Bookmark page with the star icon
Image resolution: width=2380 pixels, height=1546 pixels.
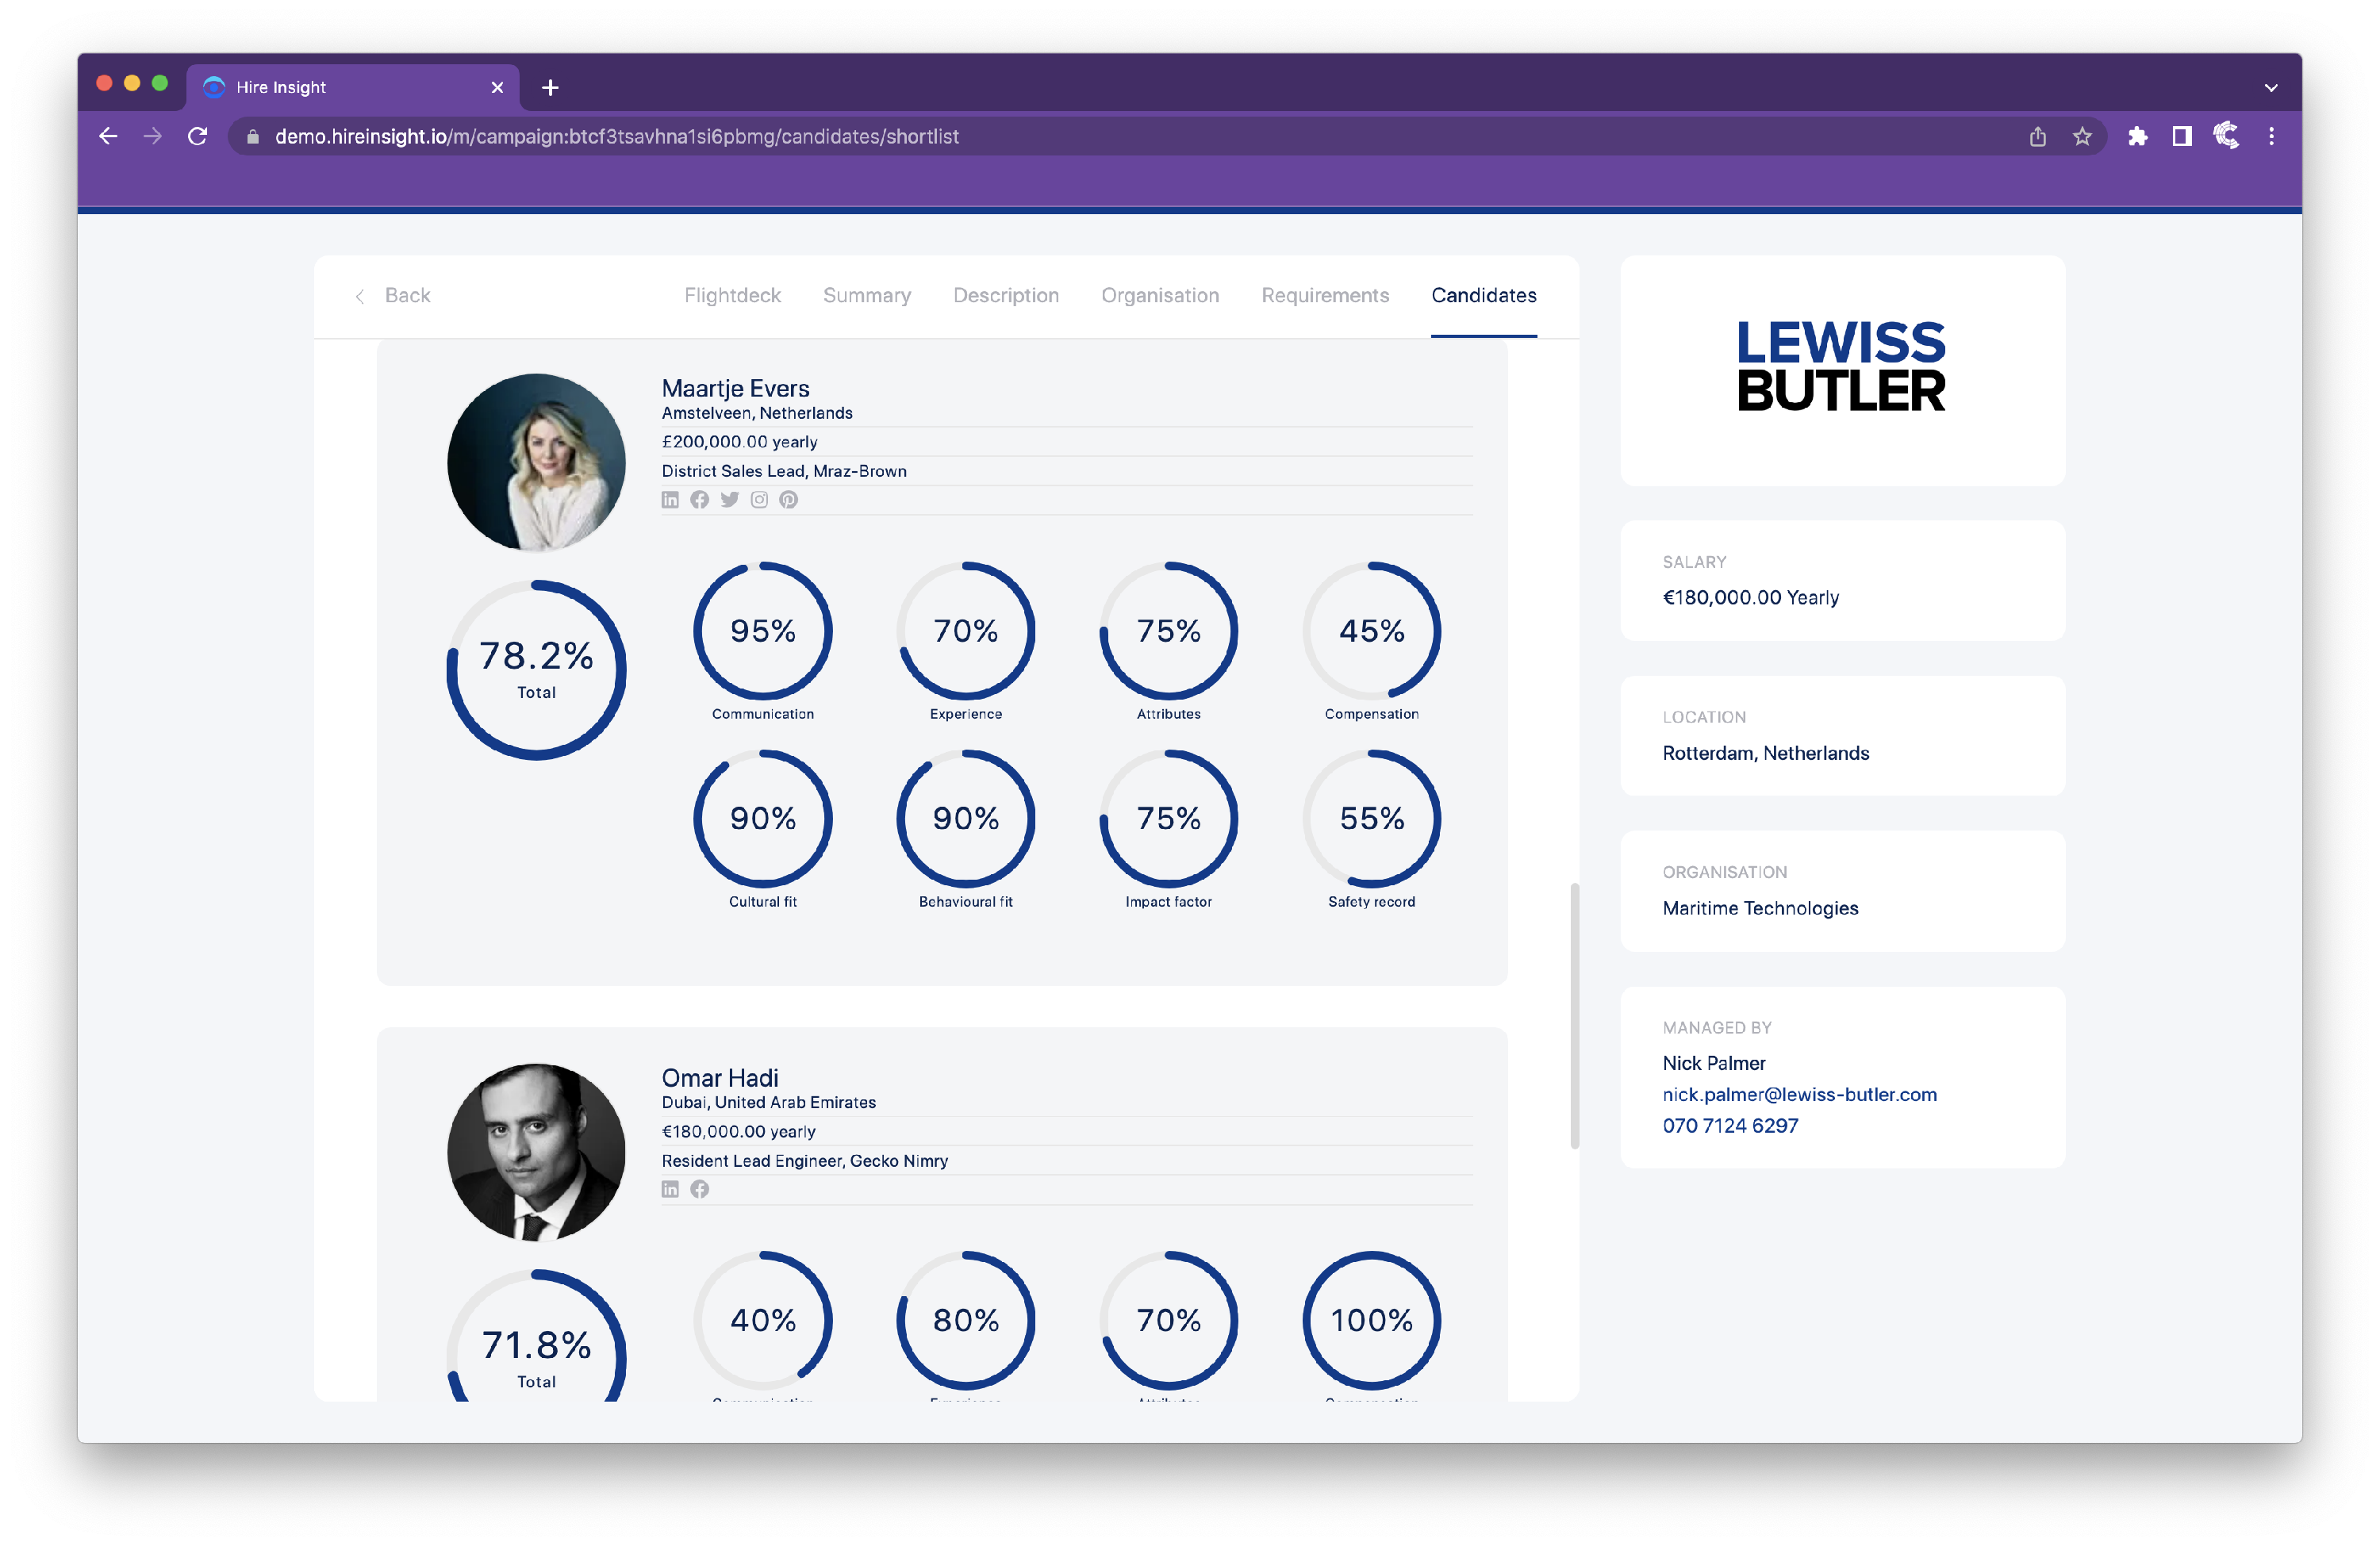pos(2082,137)
